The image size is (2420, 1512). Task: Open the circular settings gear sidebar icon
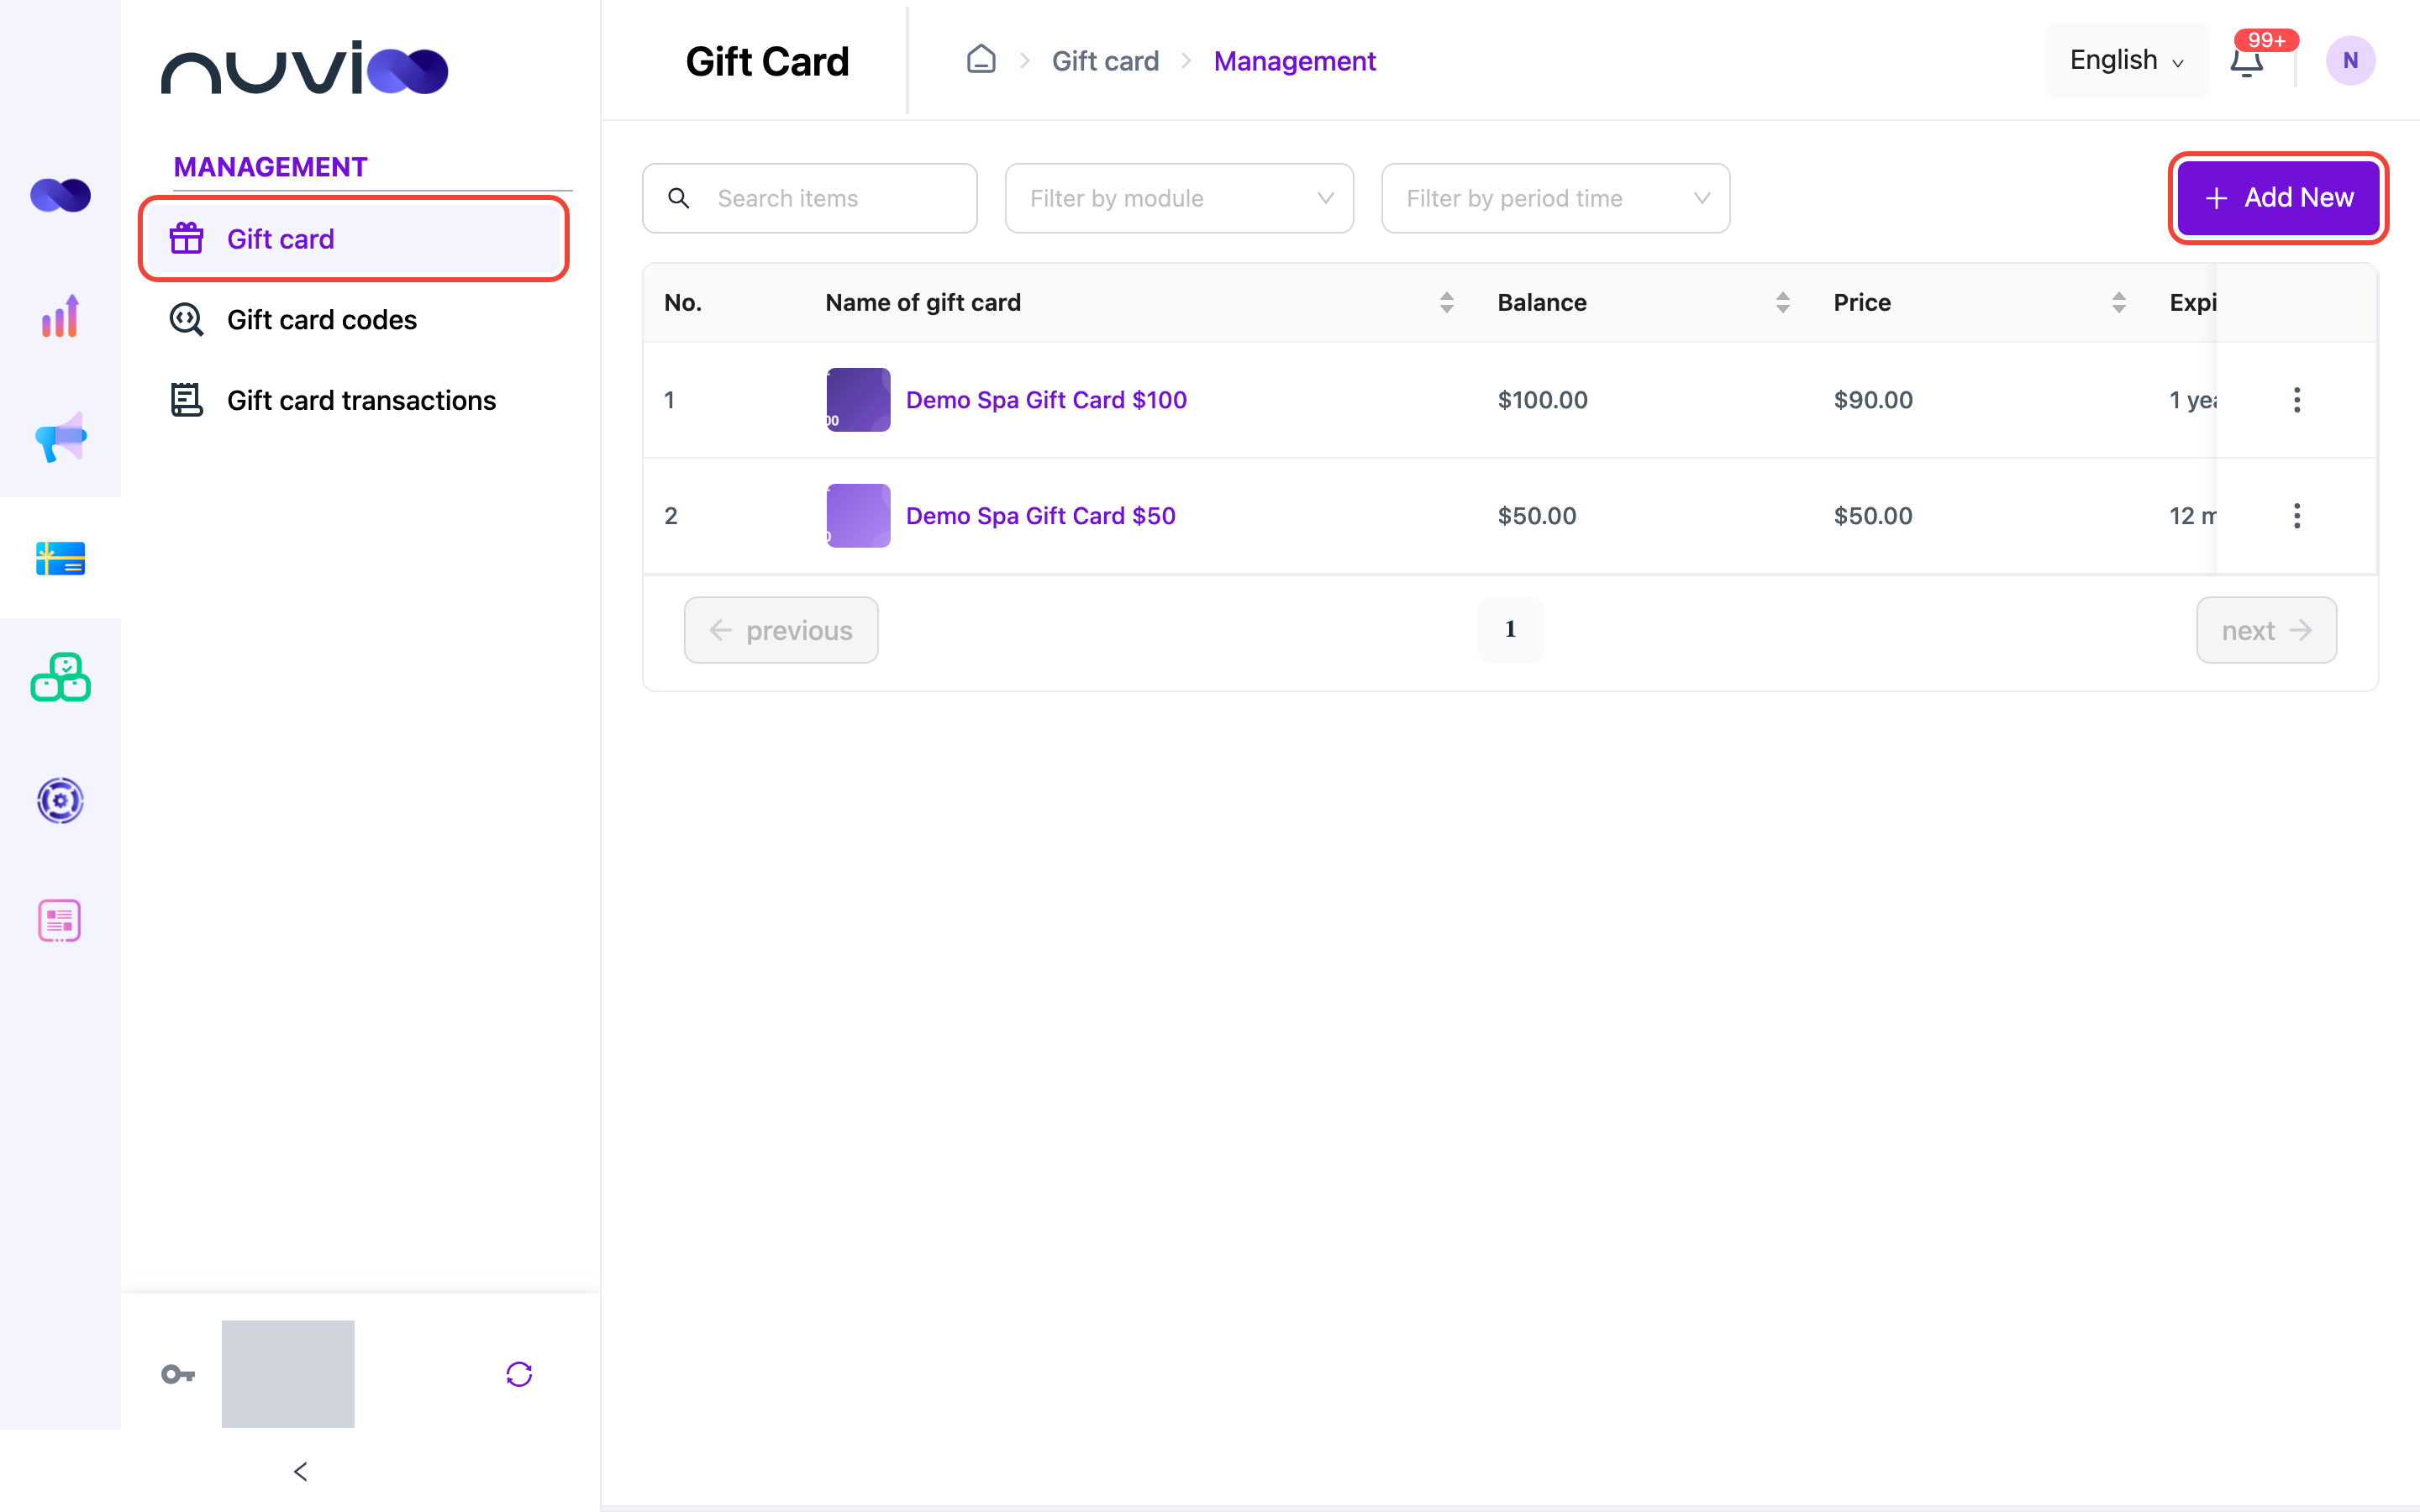pos(60,800)
